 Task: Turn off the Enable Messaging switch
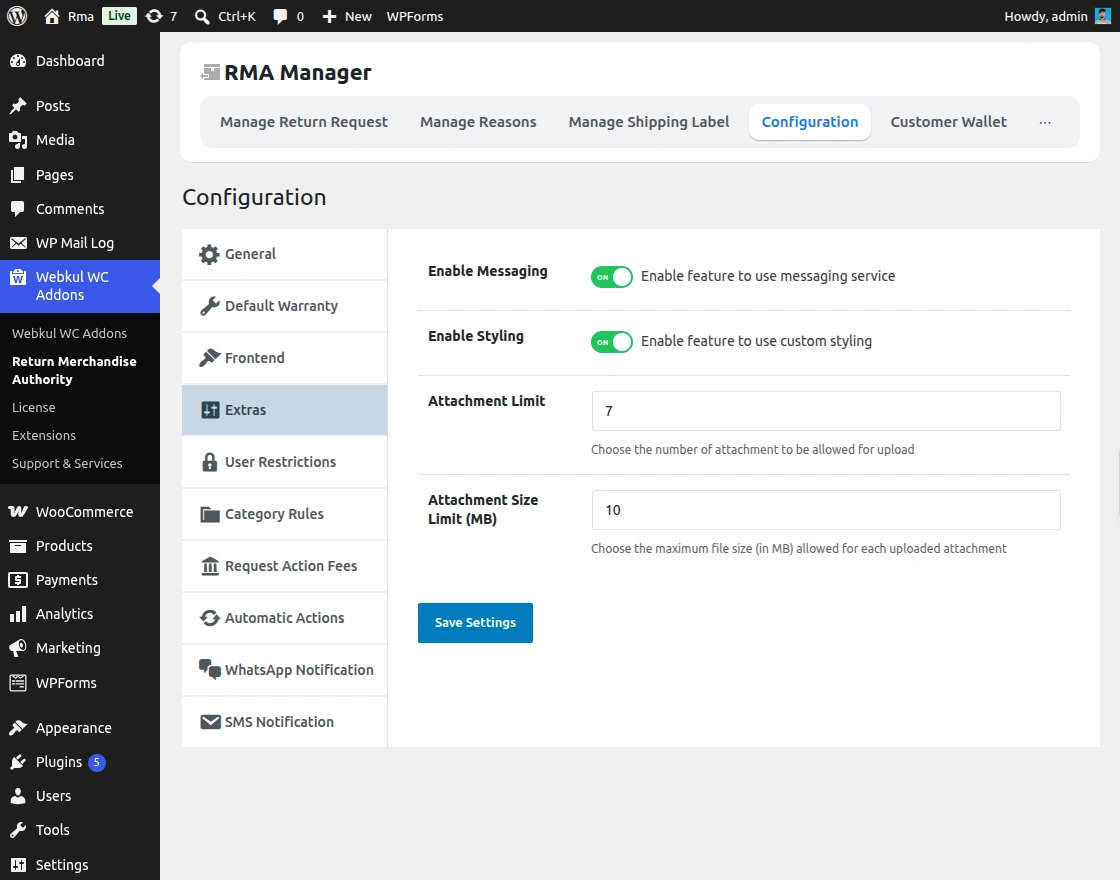pyautogui.click(x=611, y=277)
